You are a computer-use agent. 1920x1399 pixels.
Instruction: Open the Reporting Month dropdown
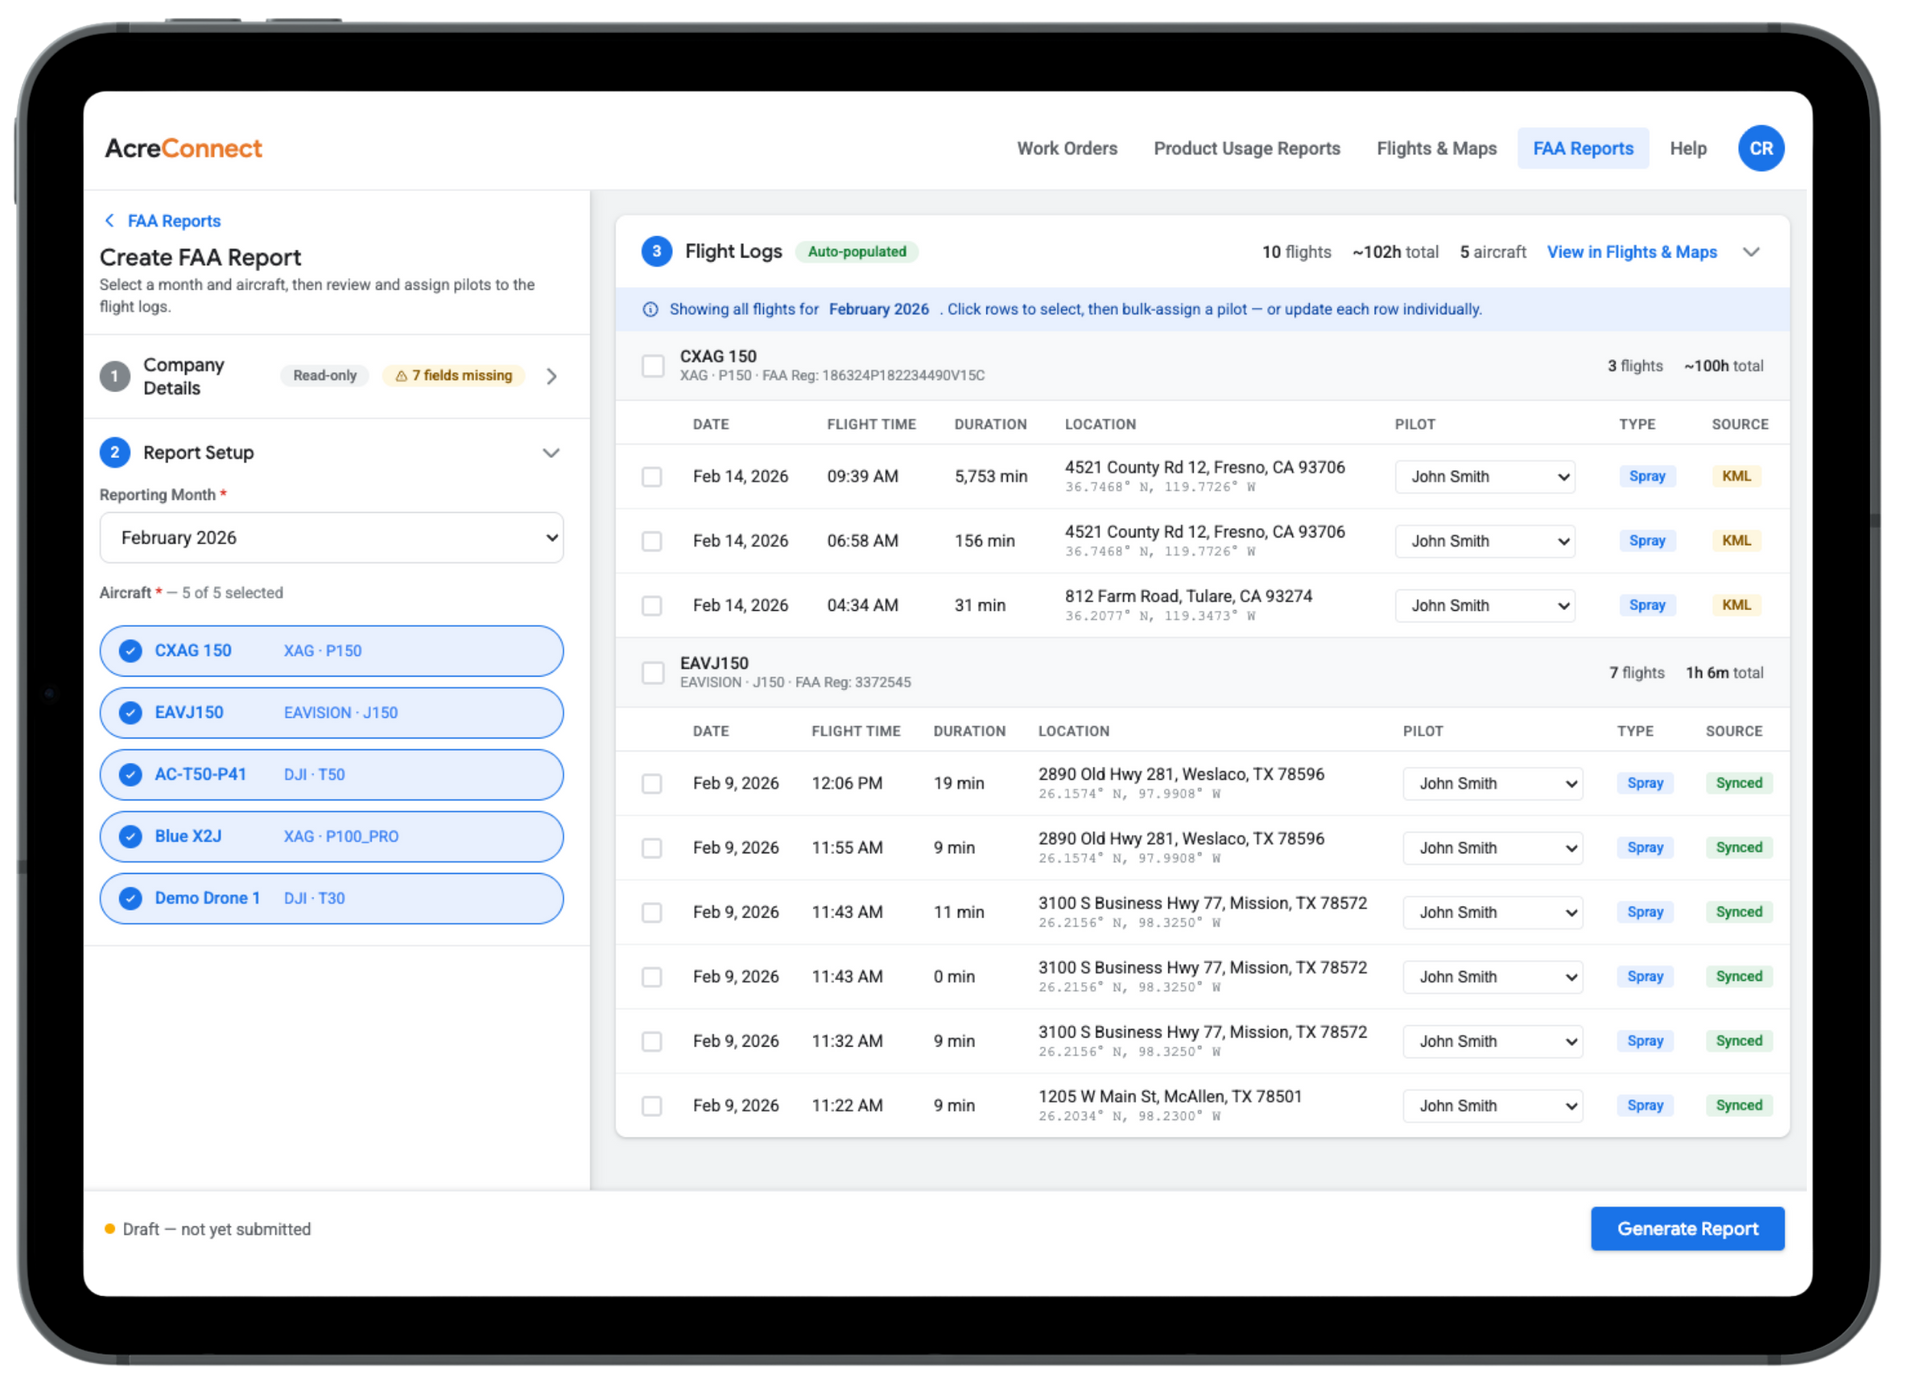point(331,538)
